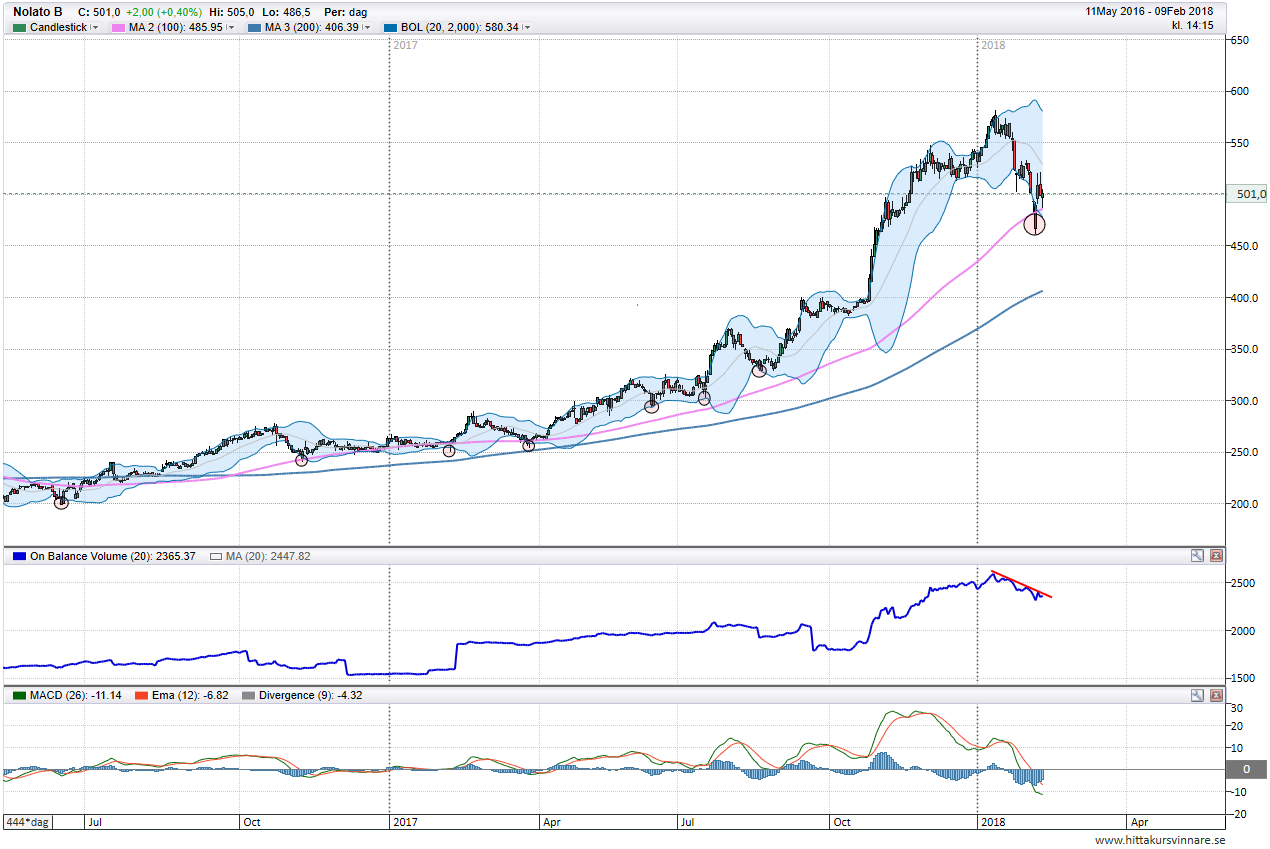
Task: Toggle the gray Divergence (9) legend marker
Action: point(249,695)
